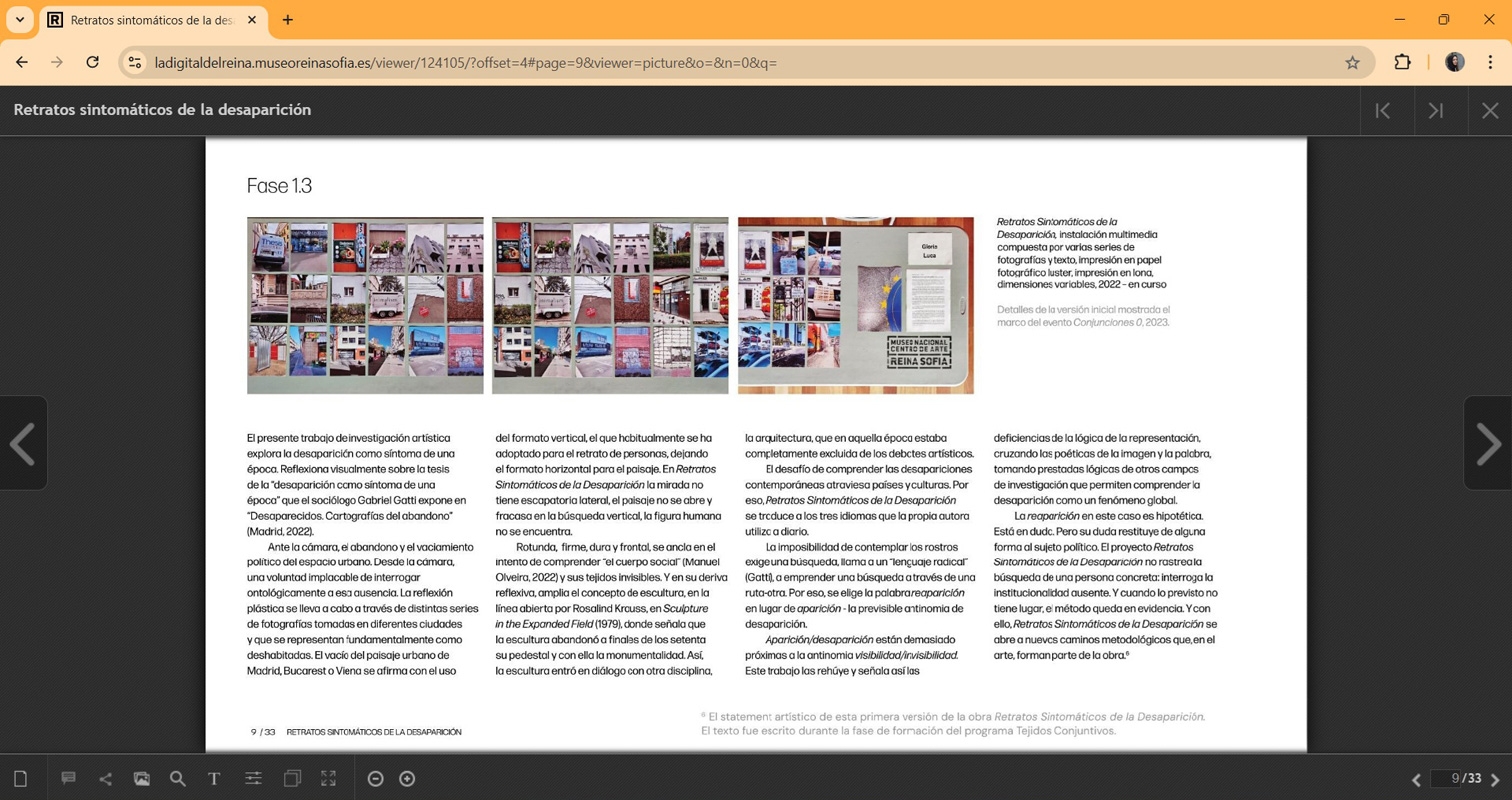
Task: Expand the tab search dropdown arrow
Action: pos(20,20)
